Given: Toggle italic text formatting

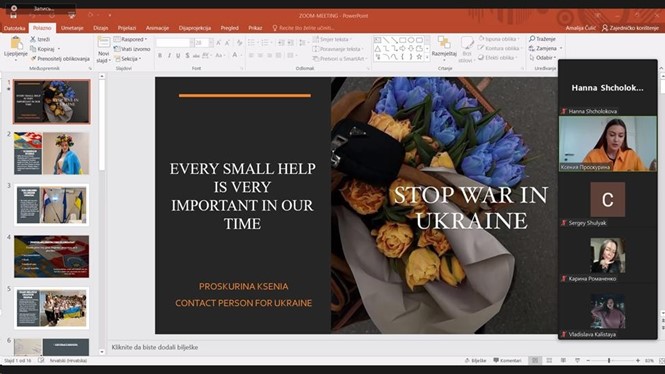Looking at the screenshot, I should coord(169,56).
